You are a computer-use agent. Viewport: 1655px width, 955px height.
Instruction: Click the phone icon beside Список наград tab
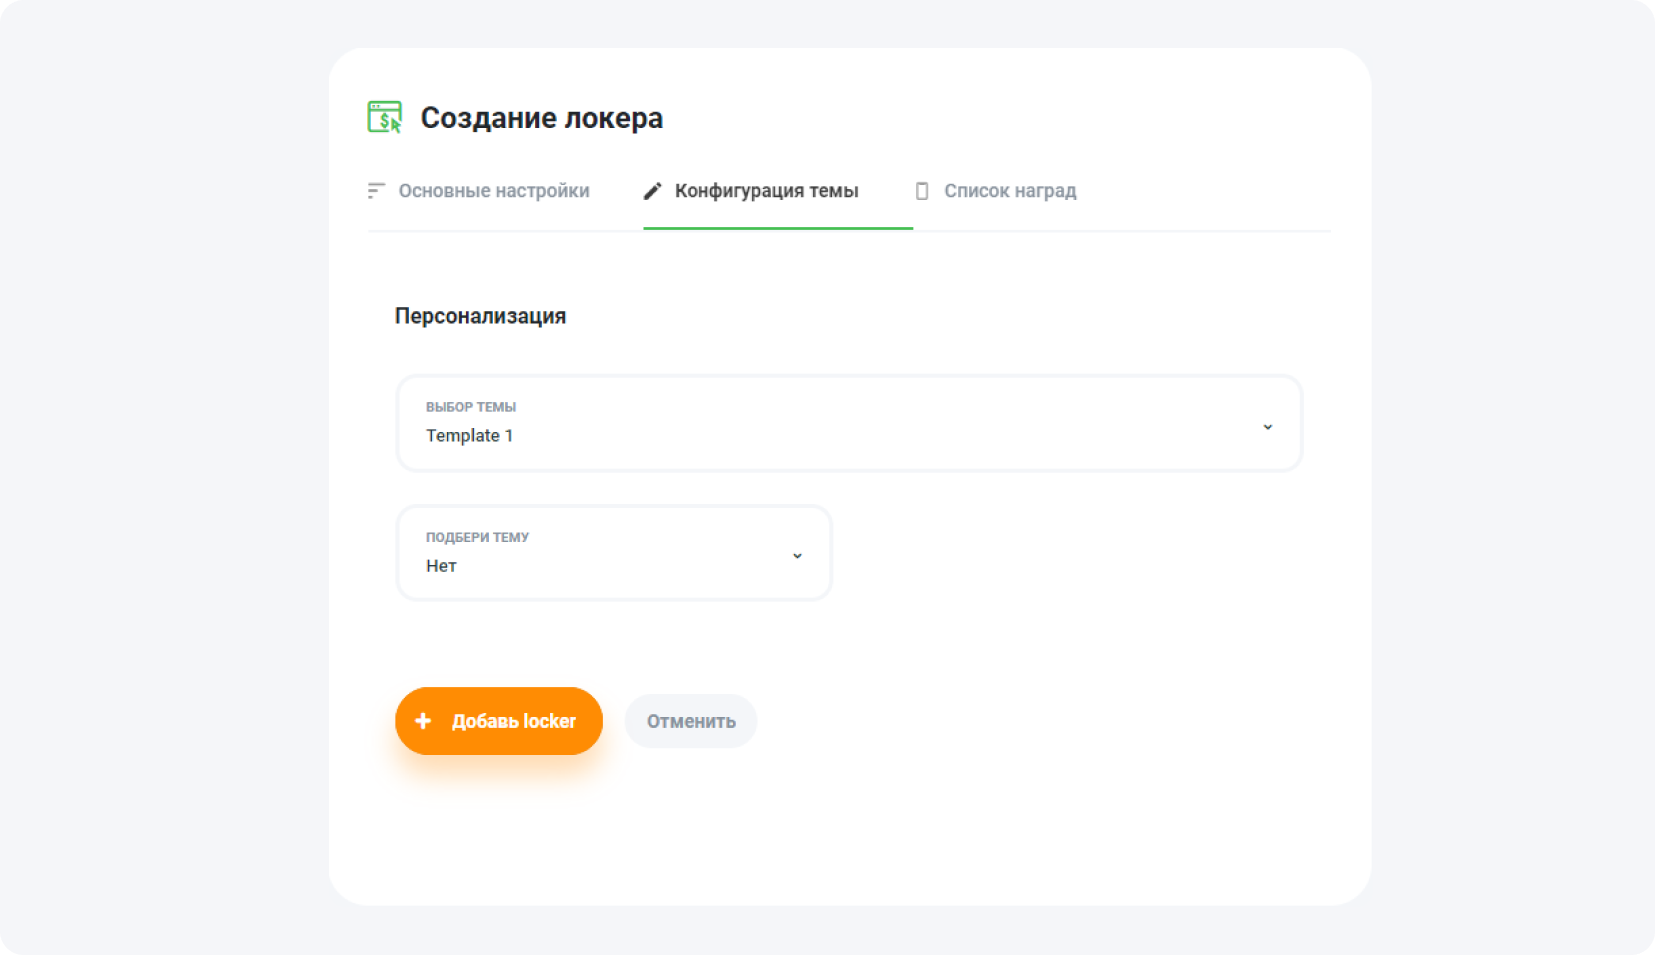click(921, 190)
